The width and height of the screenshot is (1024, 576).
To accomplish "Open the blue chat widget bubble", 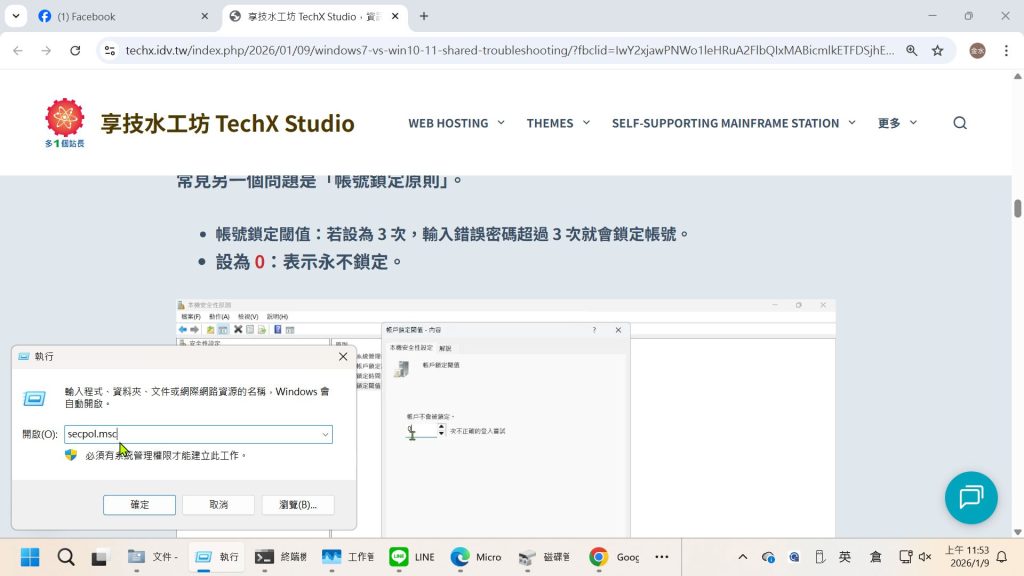I will pyautogui.click(x=970, y=497).
